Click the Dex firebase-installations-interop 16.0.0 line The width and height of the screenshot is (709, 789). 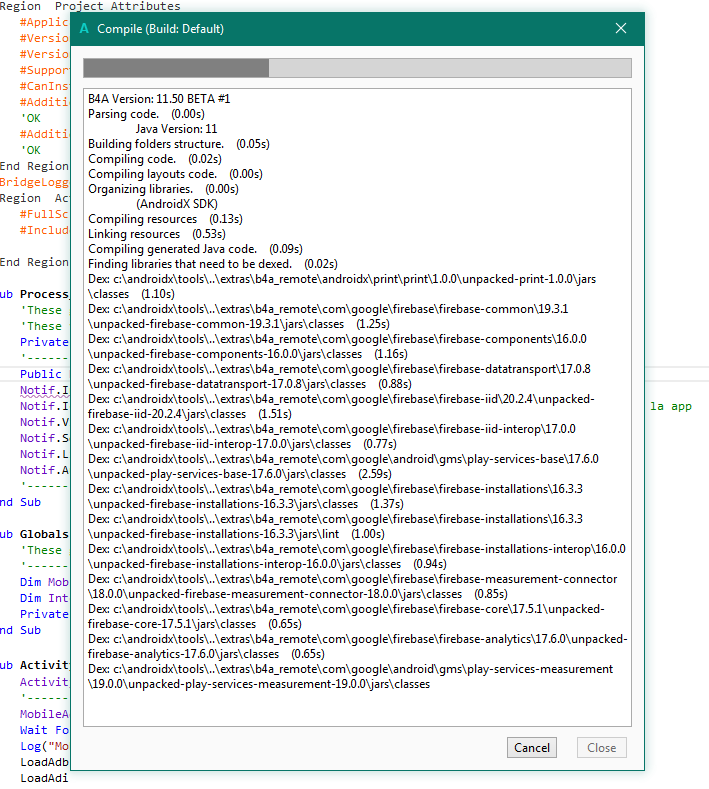[357, 557]
